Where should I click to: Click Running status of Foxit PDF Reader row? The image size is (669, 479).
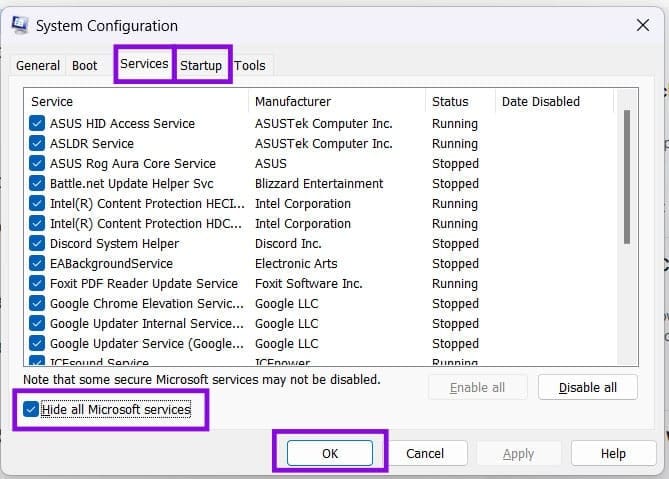point(455,284)
